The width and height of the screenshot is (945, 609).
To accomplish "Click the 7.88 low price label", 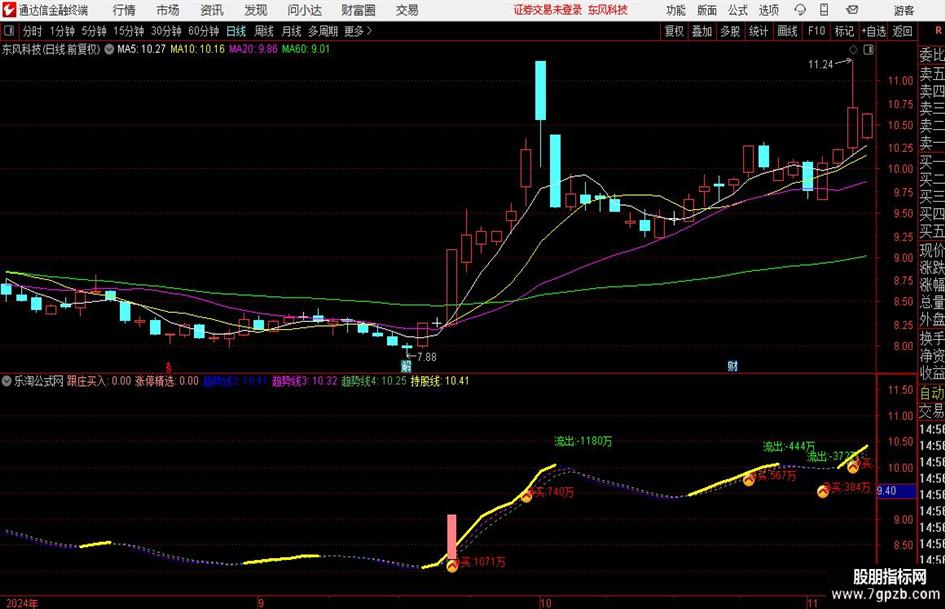I will tap(426, 357).
